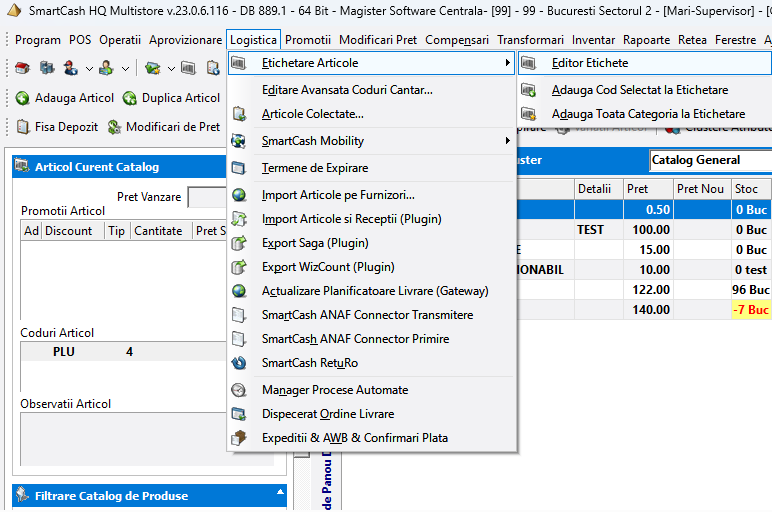The image size is (772, 512).
Task: Open the Rapoarte menu
Action: click(x=646, y=40)
